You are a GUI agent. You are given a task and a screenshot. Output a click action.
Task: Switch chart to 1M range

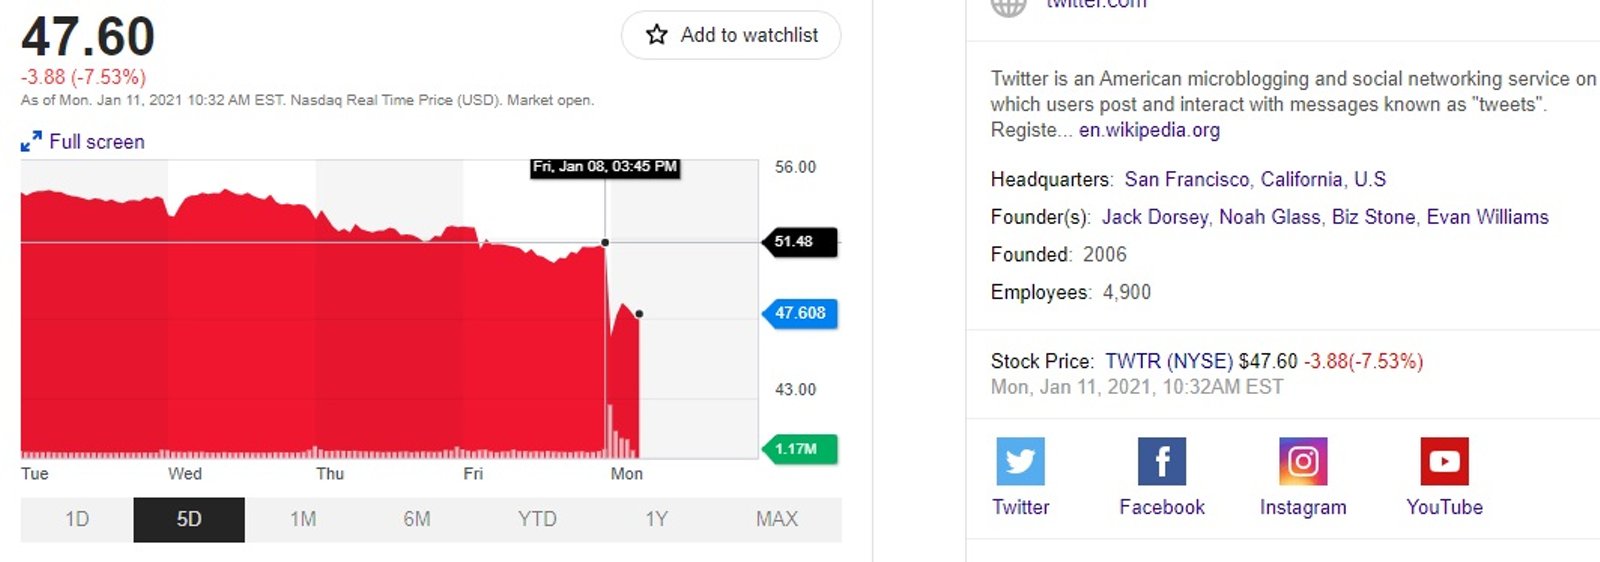pyautogui.click(x=303, y=519)
